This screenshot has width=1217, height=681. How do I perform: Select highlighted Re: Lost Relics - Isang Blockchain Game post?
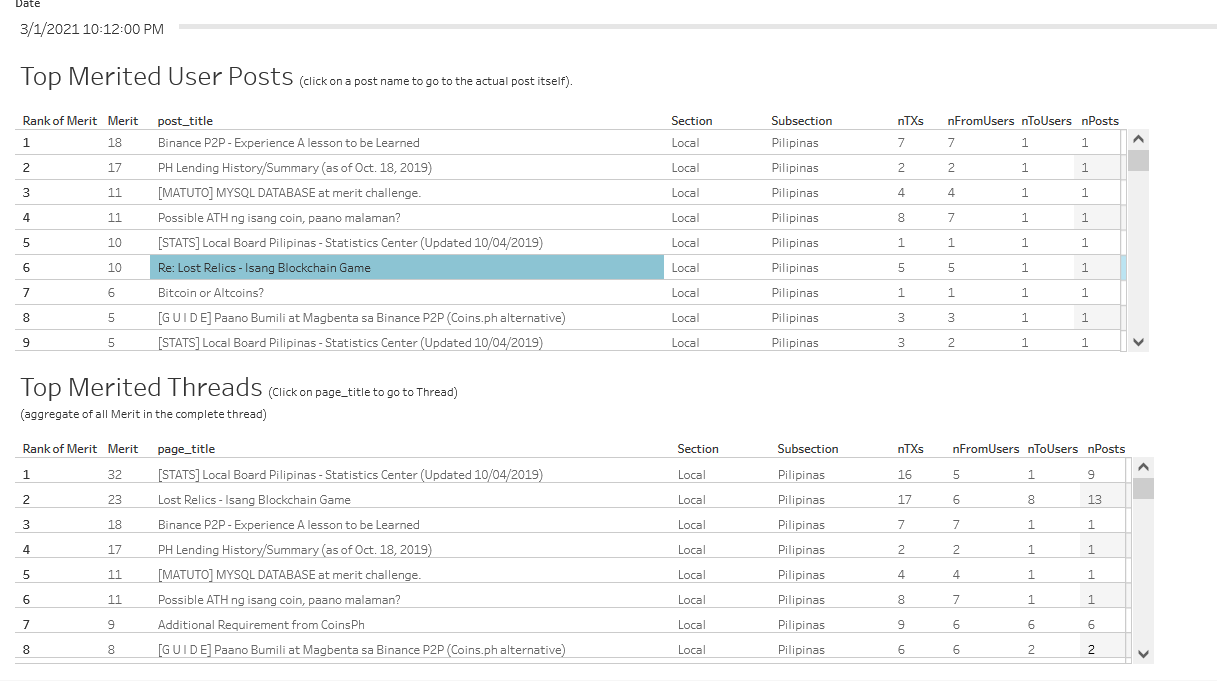pos(407,267)
